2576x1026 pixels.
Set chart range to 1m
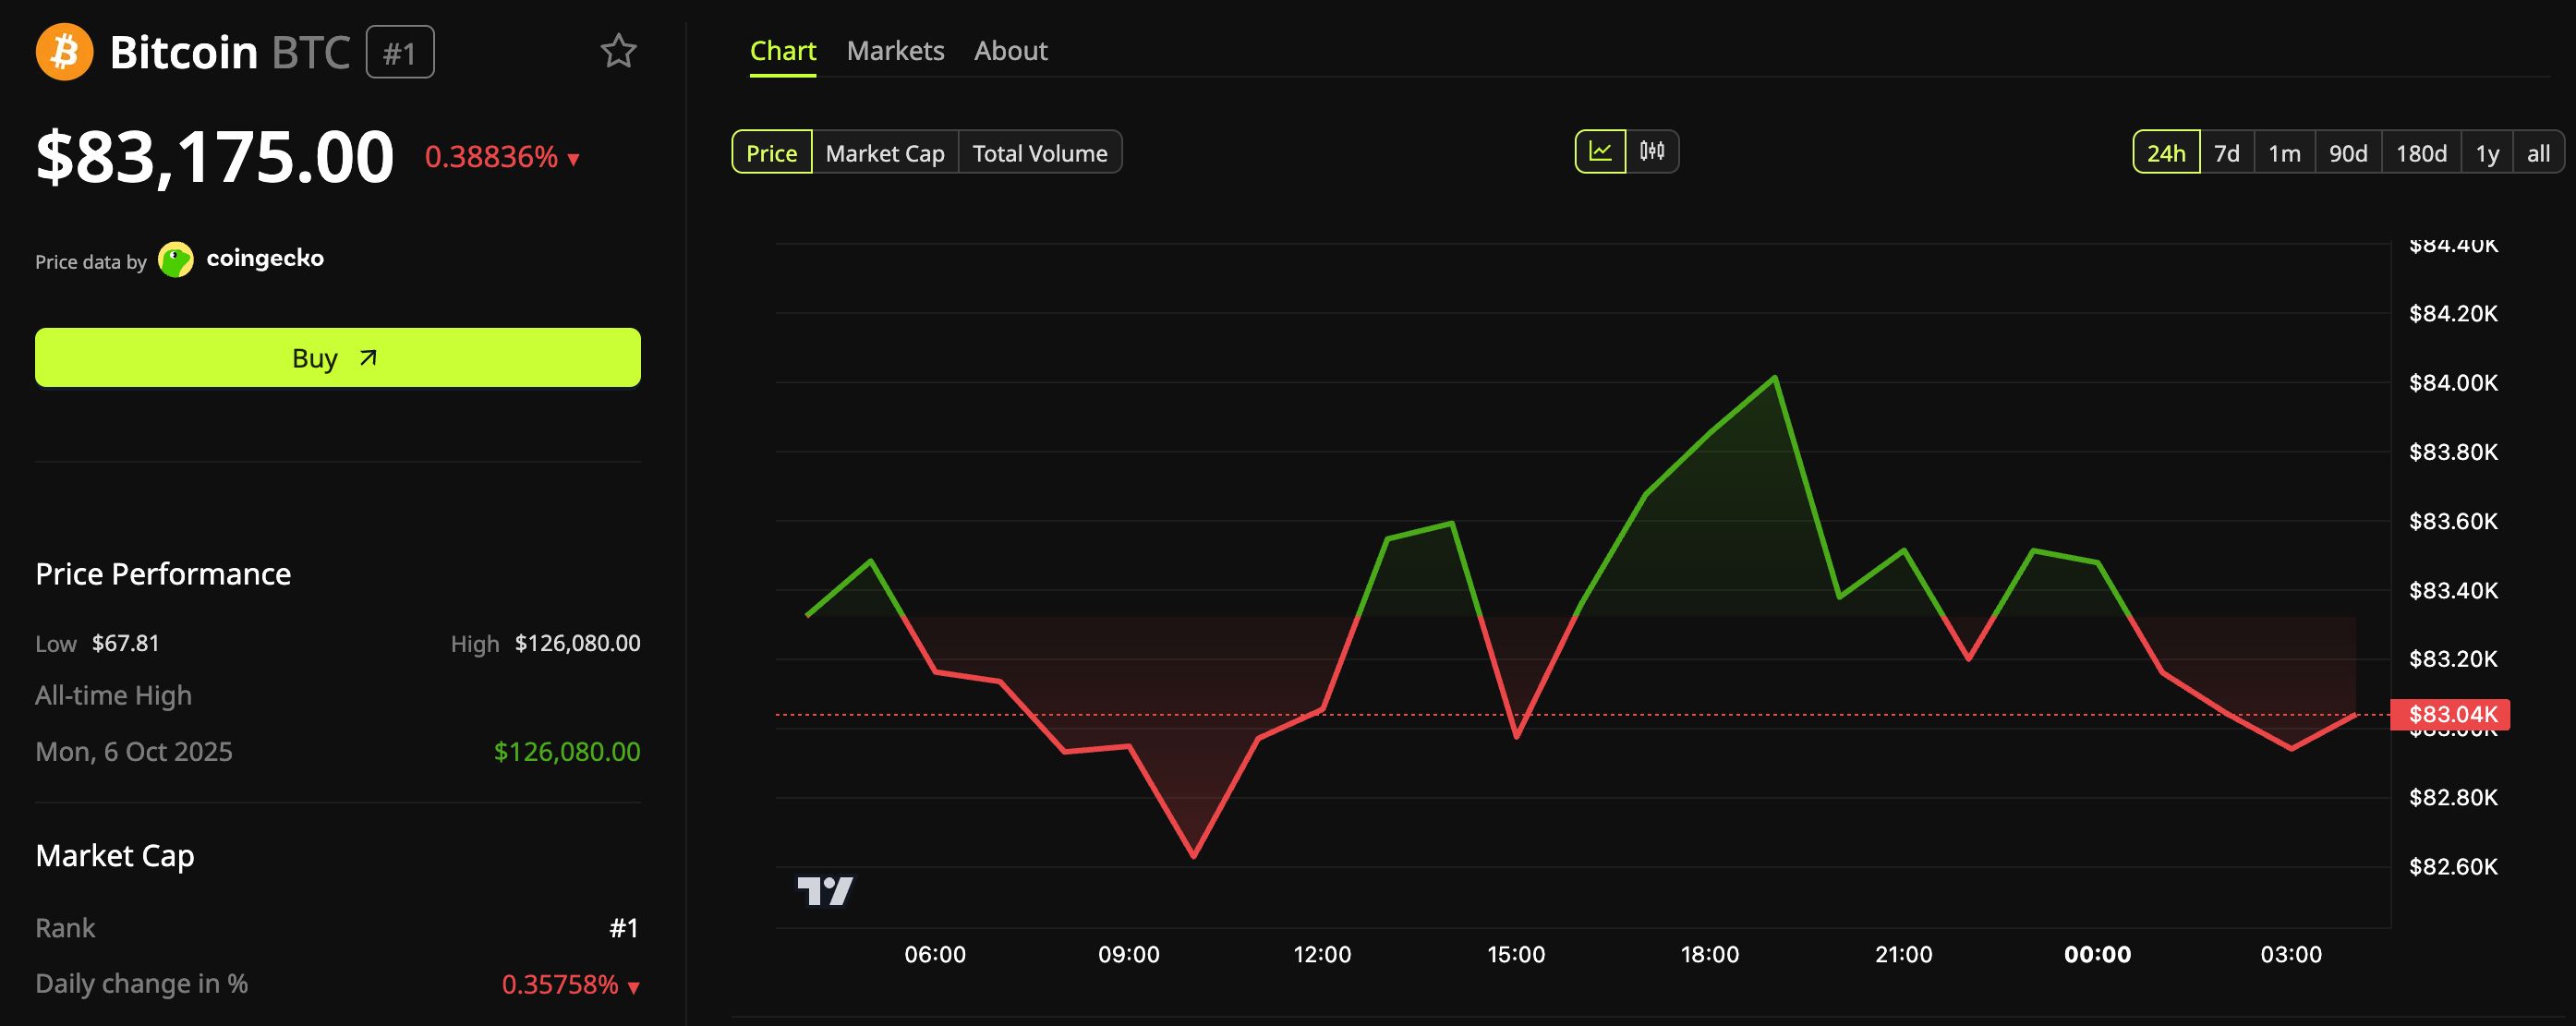pyautogui.click(x=2284, y=153)
